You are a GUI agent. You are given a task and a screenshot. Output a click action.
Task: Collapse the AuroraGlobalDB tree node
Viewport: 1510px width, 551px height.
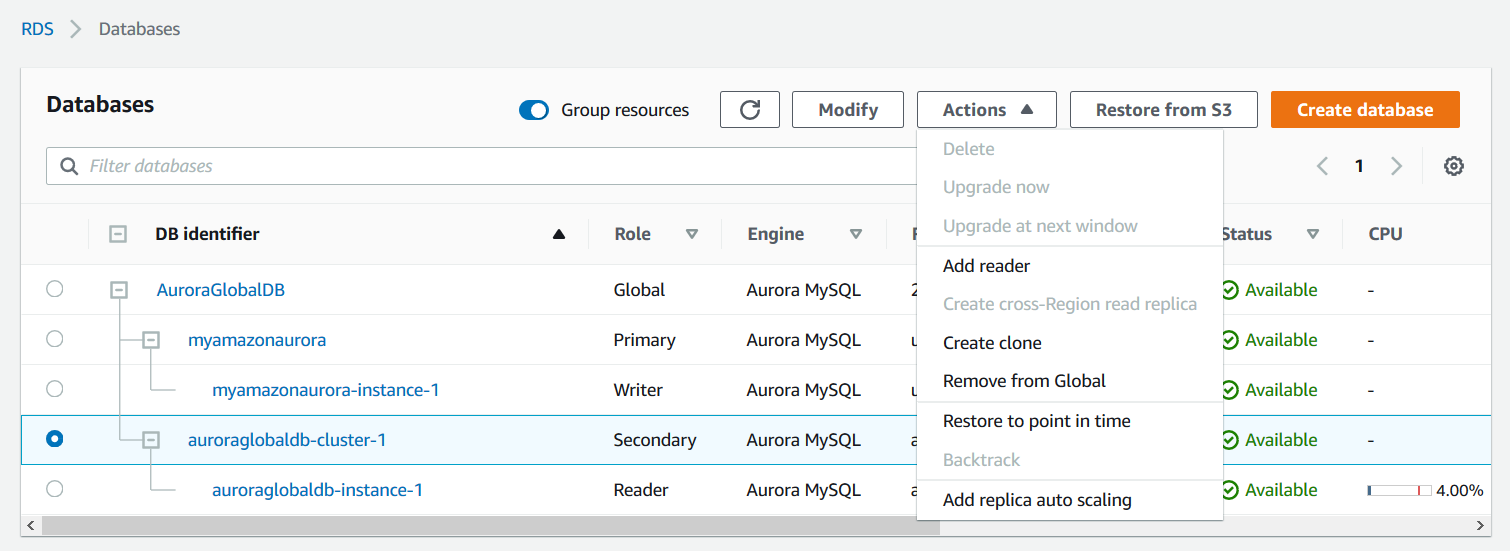point(119,290)
